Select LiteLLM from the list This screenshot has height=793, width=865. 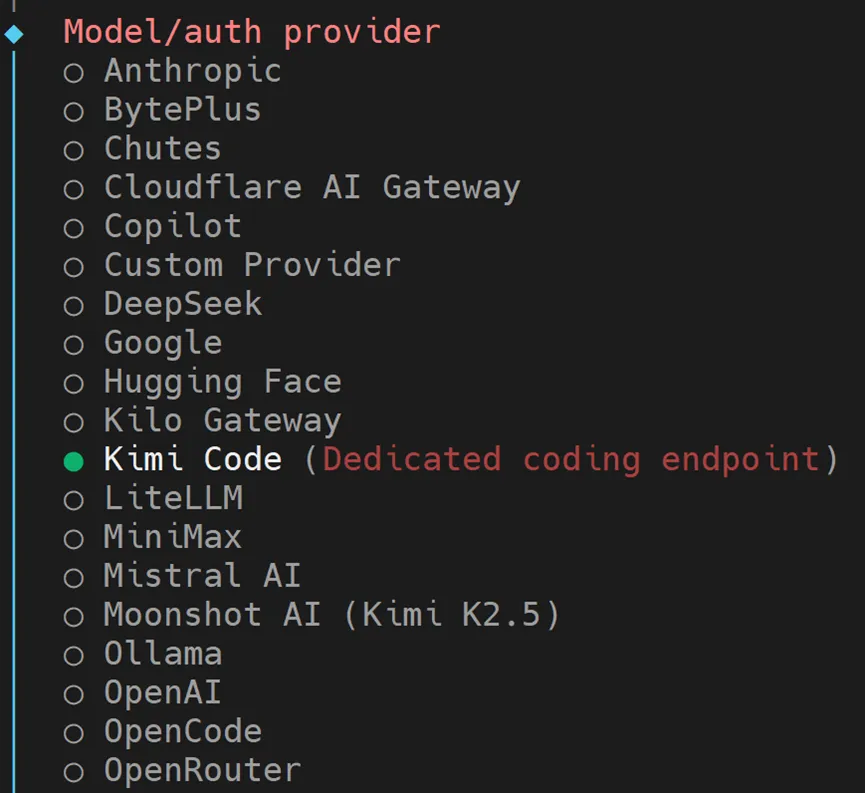[73, 499]
